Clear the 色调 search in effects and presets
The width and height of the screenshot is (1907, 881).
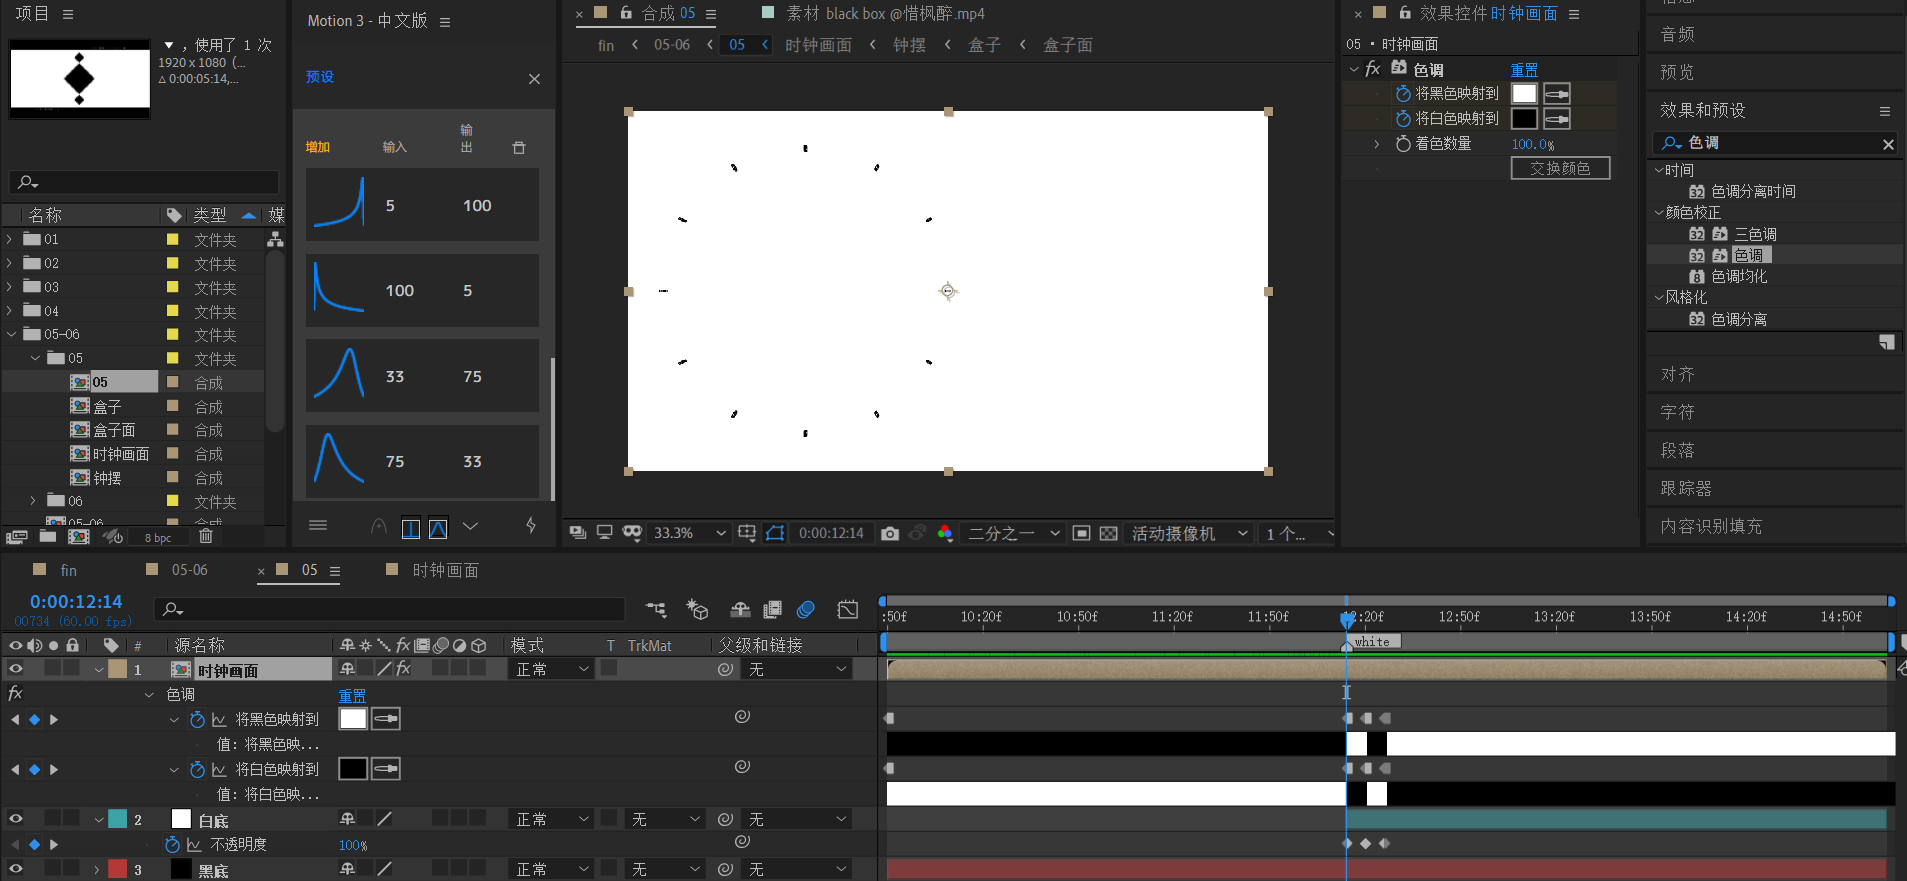click(1888, 144)
